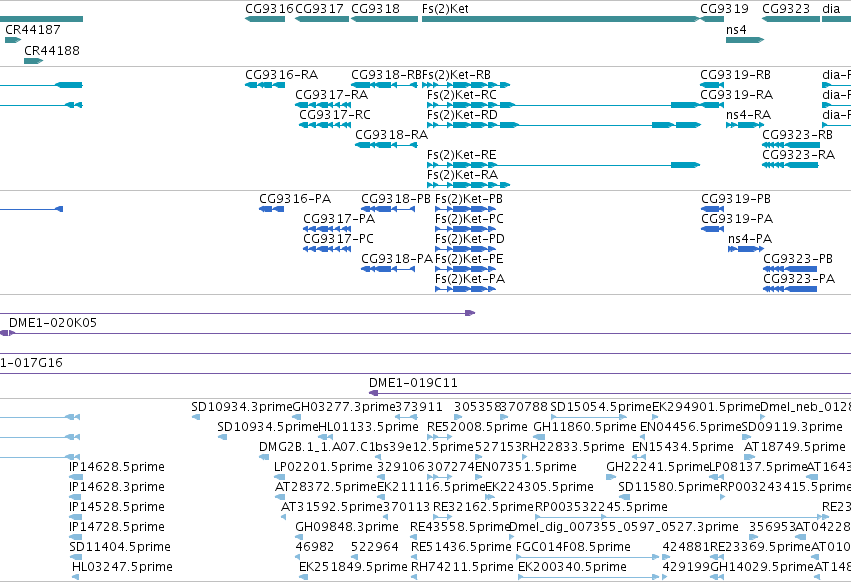Click EST SD15054.5prime

[601, 407]
